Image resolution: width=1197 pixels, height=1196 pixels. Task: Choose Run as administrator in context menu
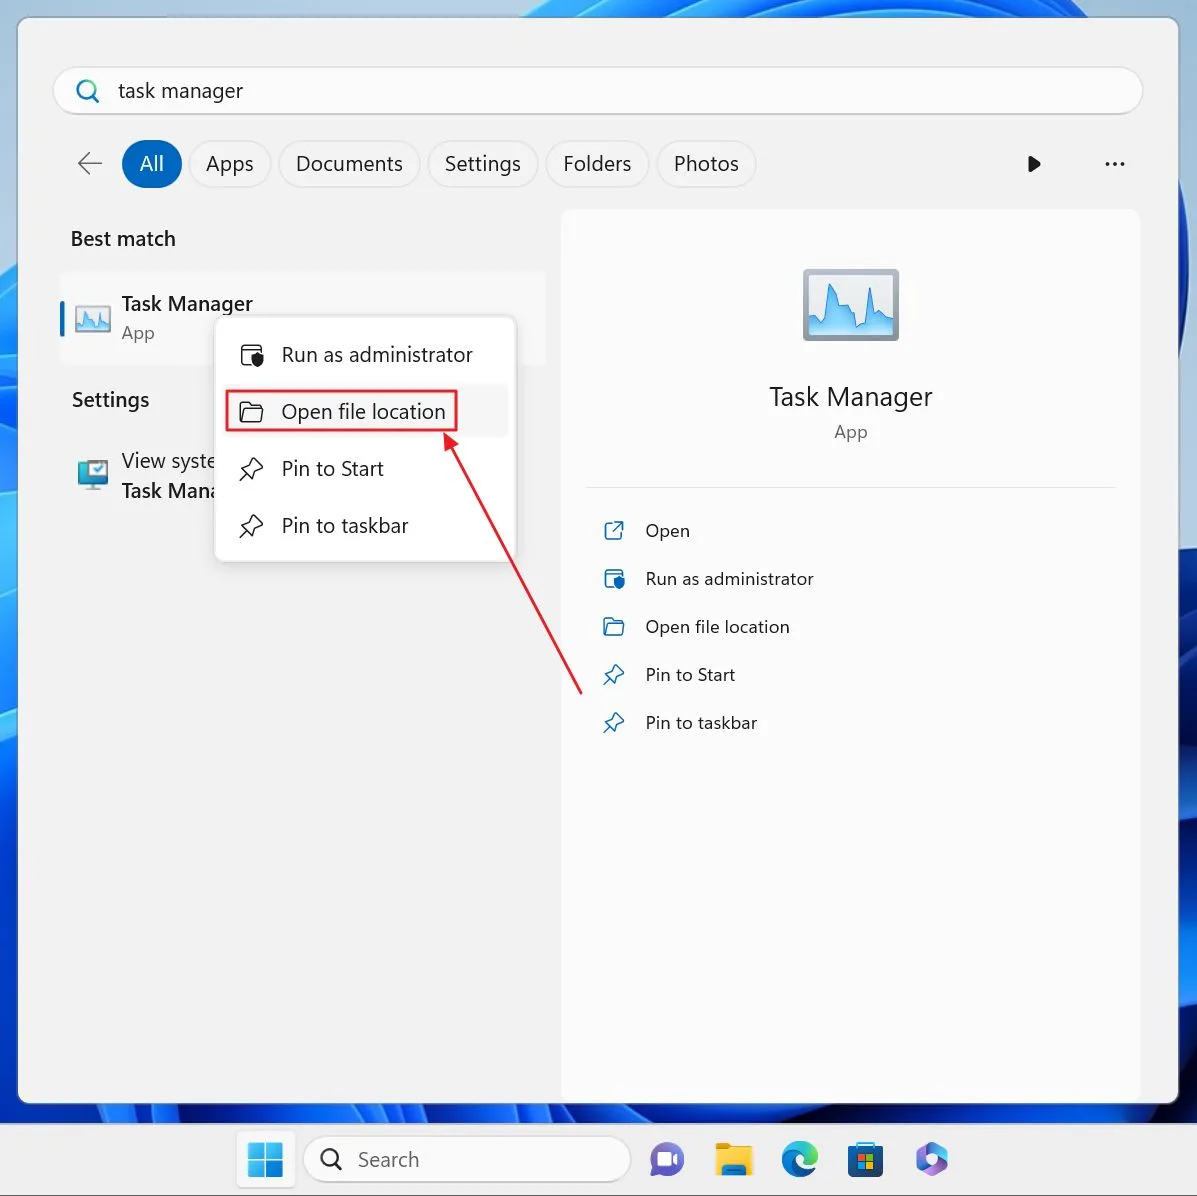[365, 355]
